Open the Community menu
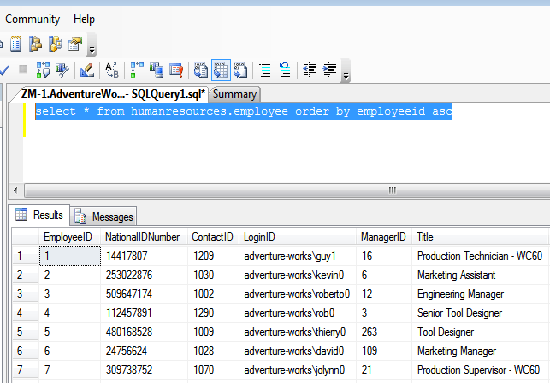 (x=32, y=19)
